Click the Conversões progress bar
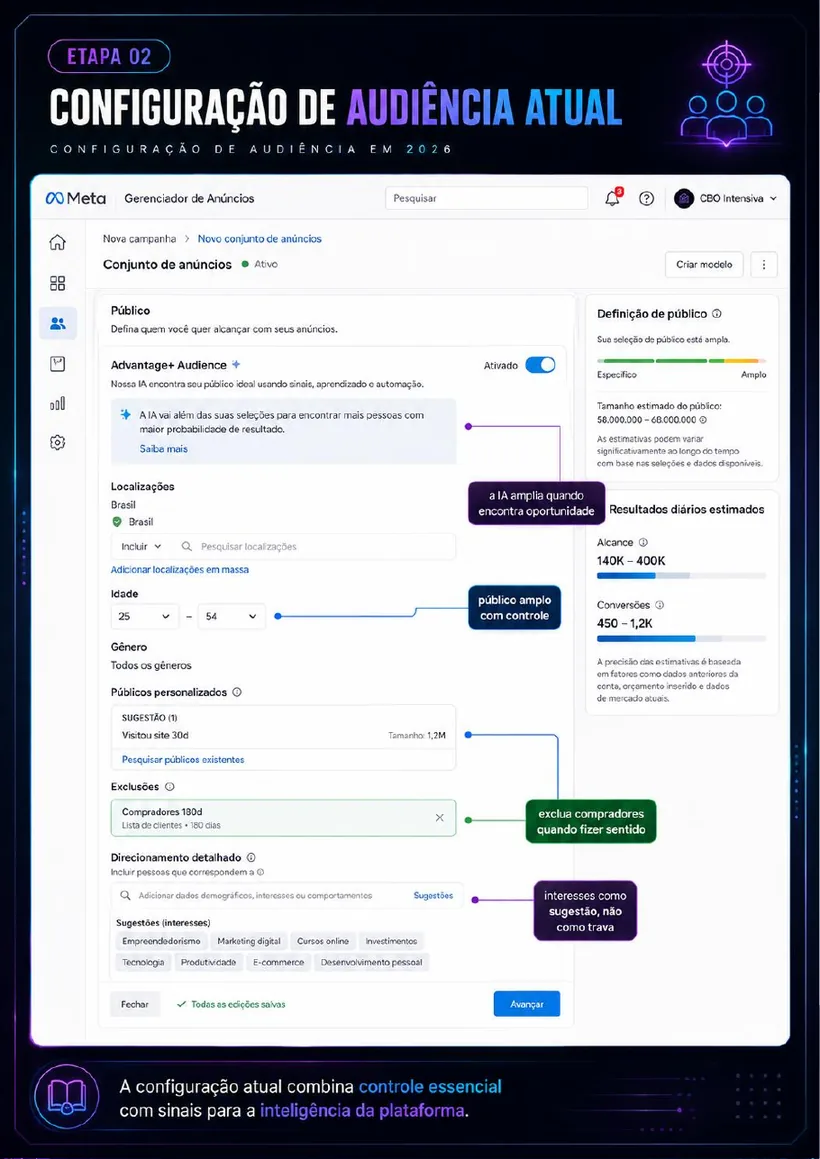The width and height of the screenshot is (820, 1159). (681, 638)
